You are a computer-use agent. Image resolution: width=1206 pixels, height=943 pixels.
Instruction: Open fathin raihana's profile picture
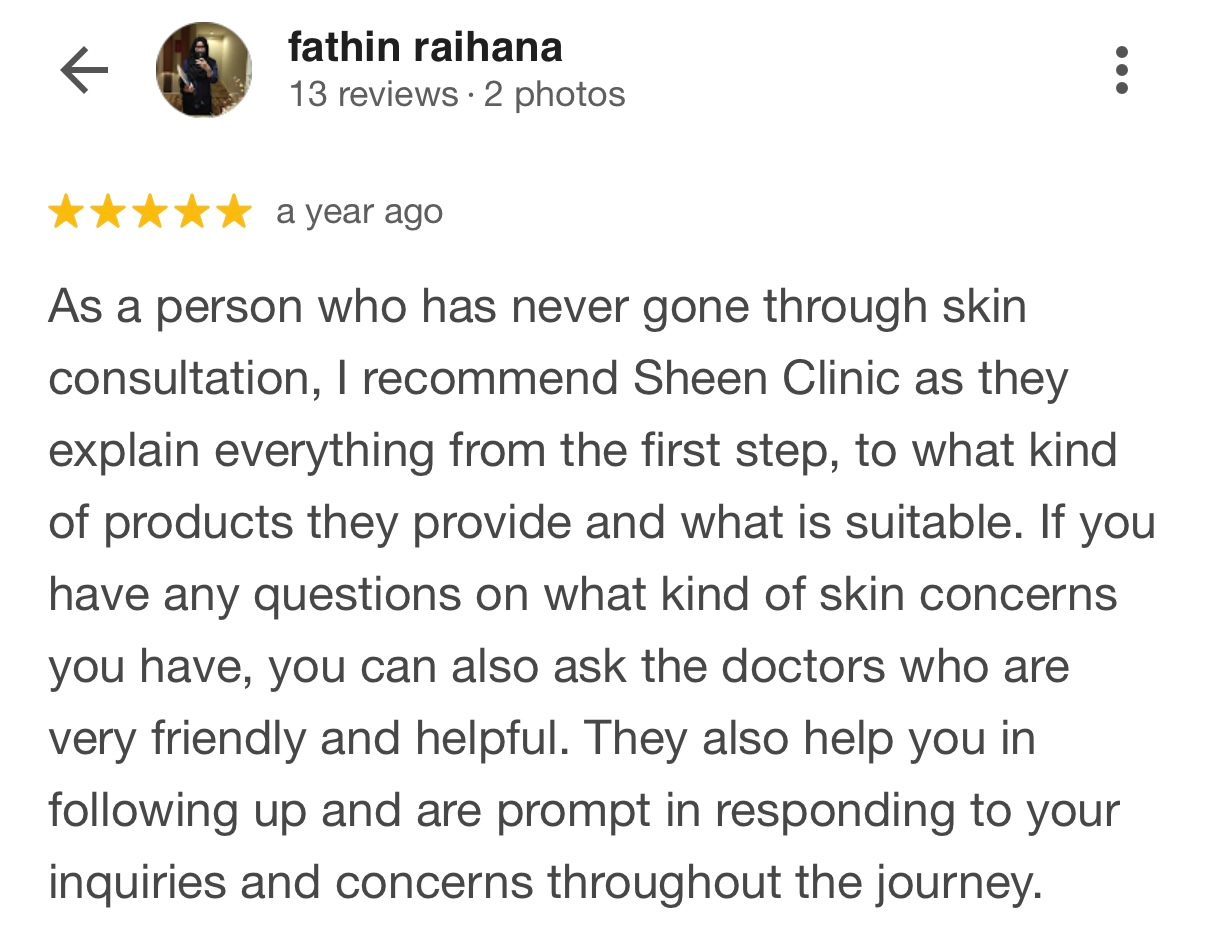(x=203, y=70)
